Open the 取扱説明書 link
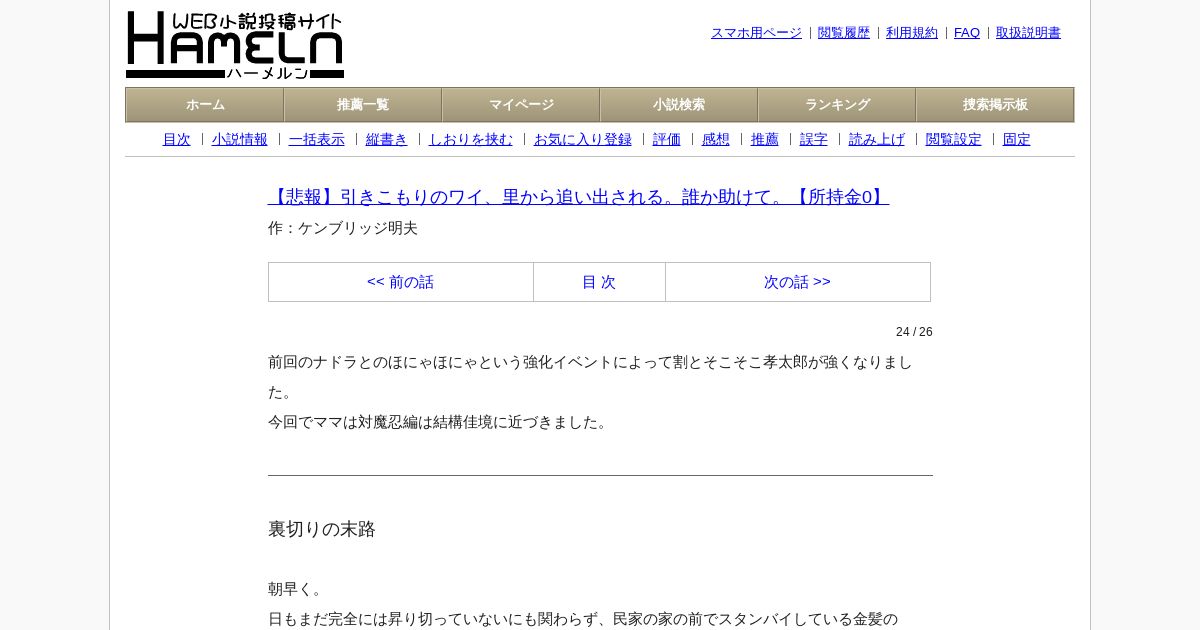 pos(1028,33)
